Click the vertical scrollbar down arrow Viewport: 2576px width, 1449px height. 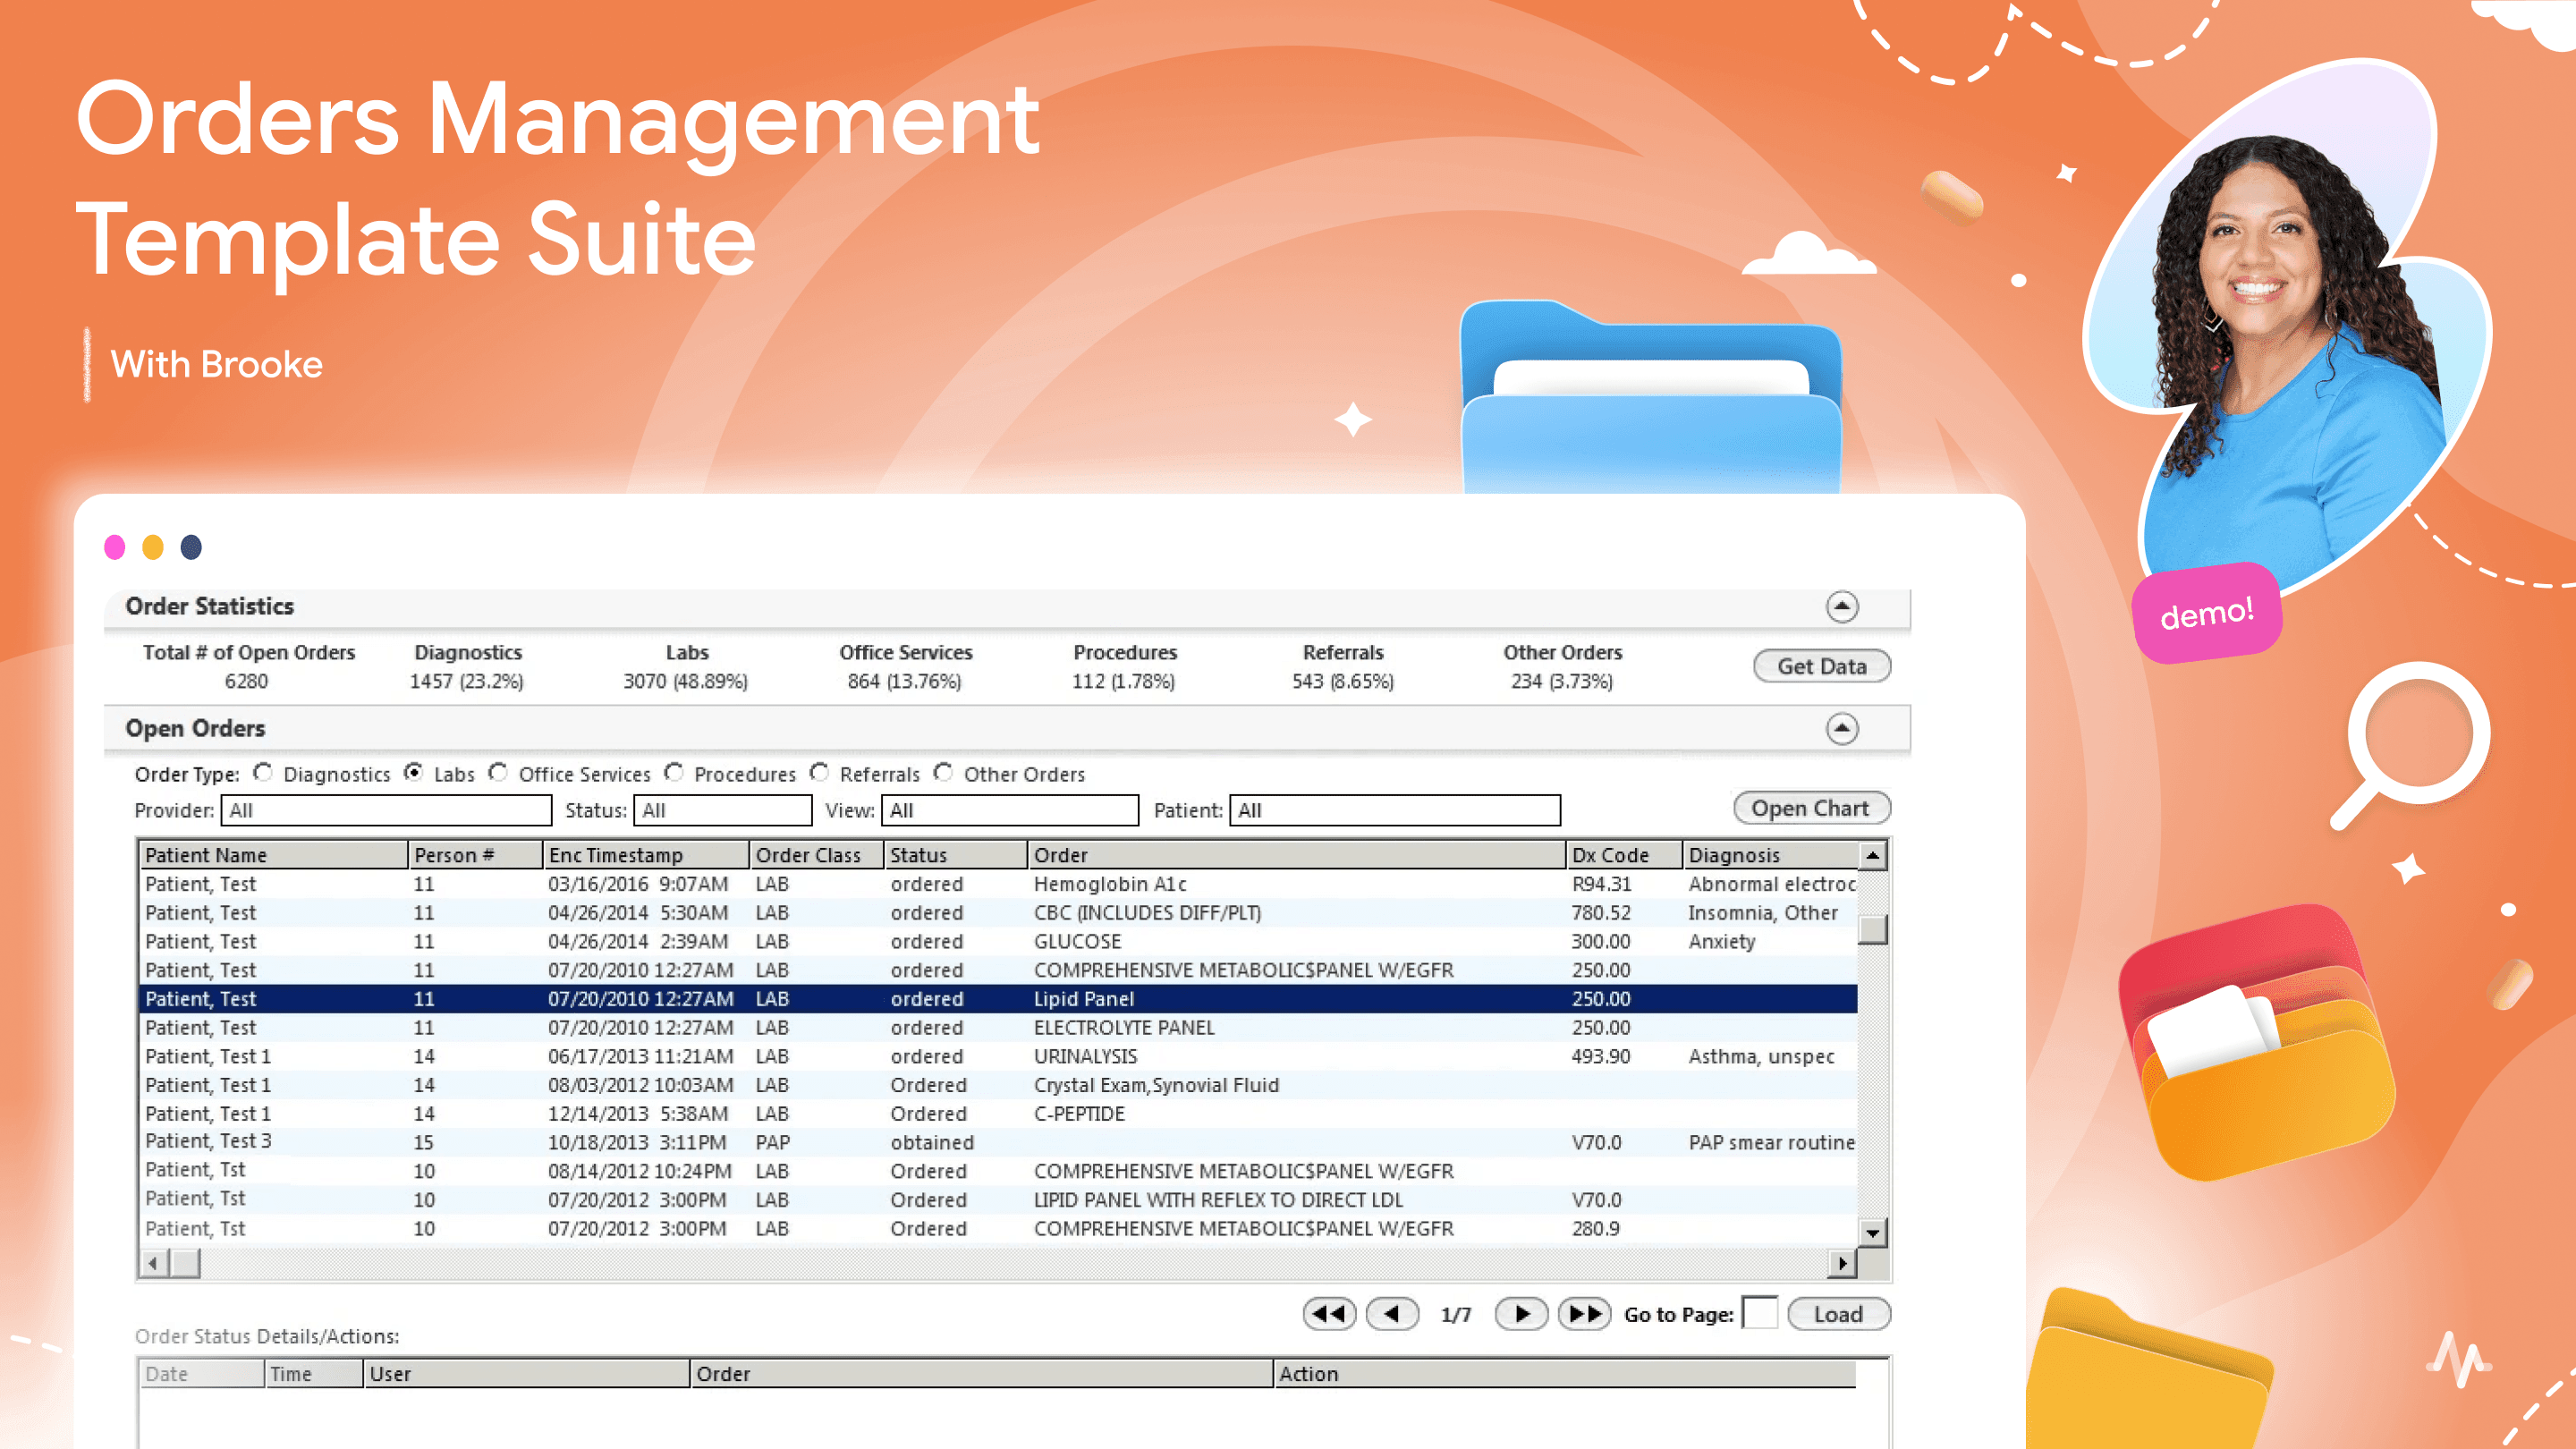(1872, 1232)
